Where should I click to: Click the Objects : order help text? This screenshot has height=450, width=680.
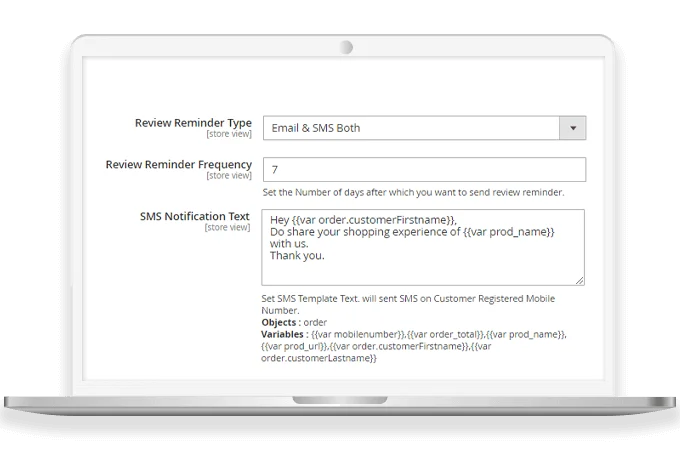coord(294,323)
